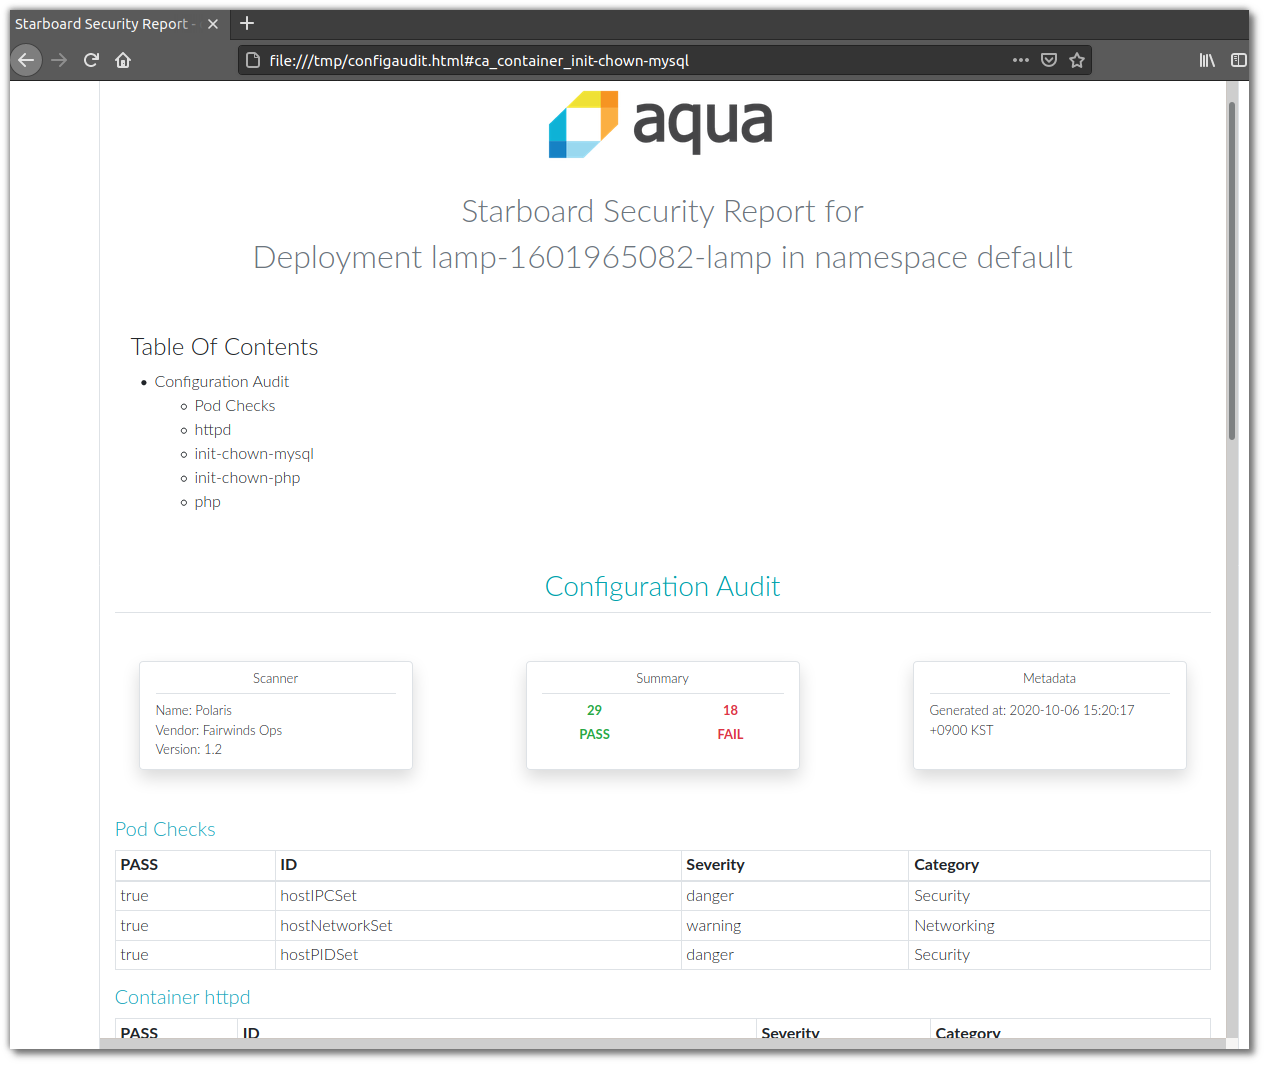Save the page to Pocket icon
The width and height of the screenshot is (1265, 1065).
[1049, 60]
